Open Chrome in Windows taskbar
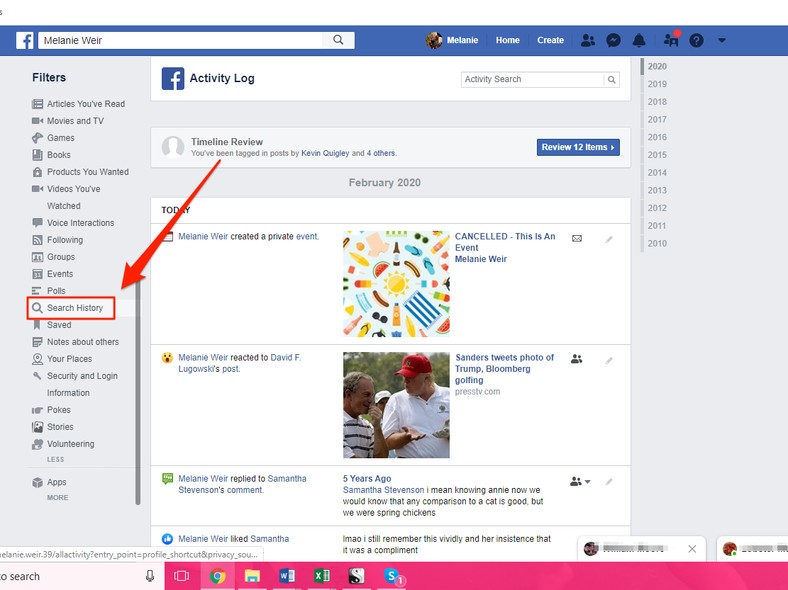Image resolution: width=788 pixels, height=590 pixels. point(218,576)
